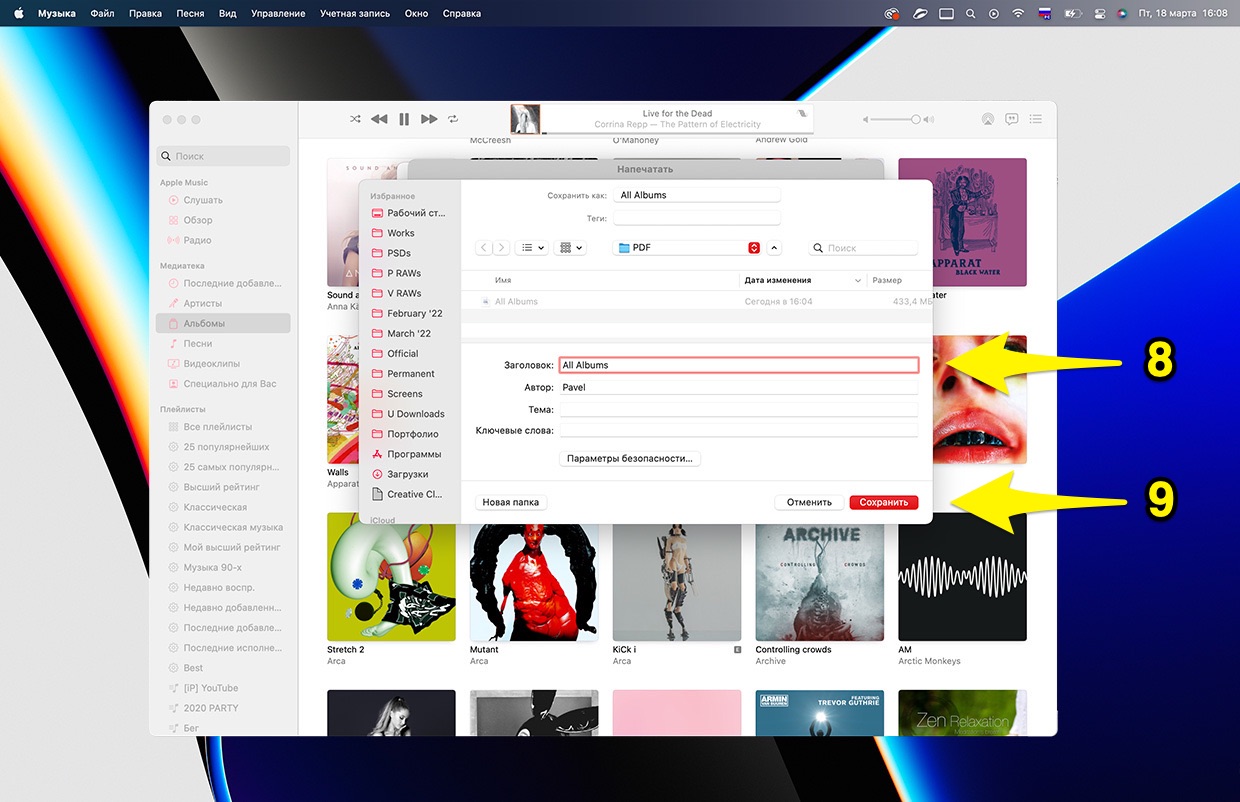Open list view options dropdown
Viewport: 1240px width, 802px height.
click(x=533, y=247)
